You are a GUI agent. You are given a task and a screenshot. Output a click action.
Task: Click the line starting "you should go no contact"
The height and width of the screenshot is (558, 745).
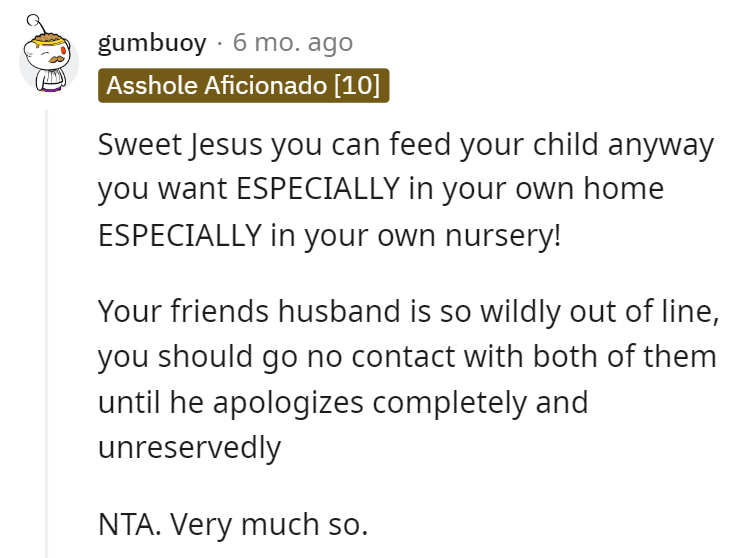406,356
